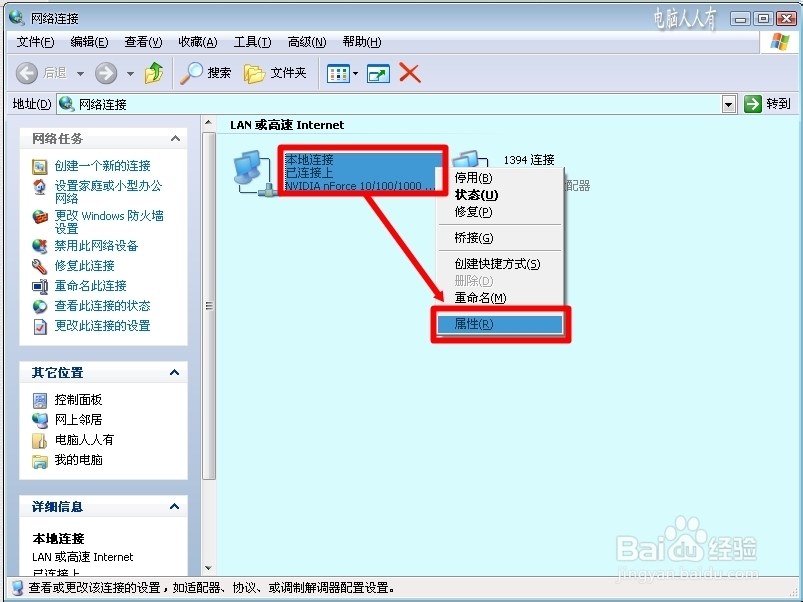Screen dimensions: 803x602
Task: Click the 查看此连接的状态 icon
Action: coord(39,306)
